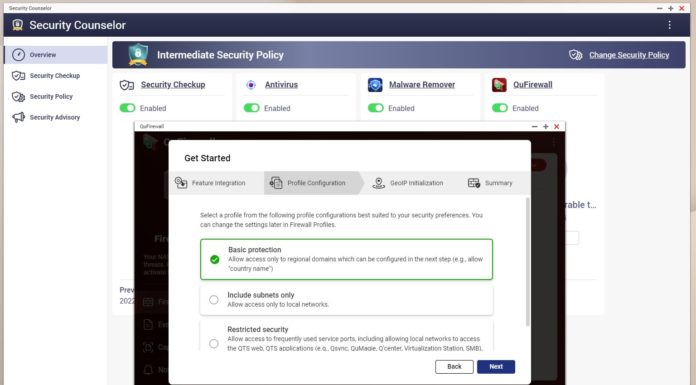Click the Security Checkup card icon
This screenshot has height=385, width=696.
pos(127,85)
